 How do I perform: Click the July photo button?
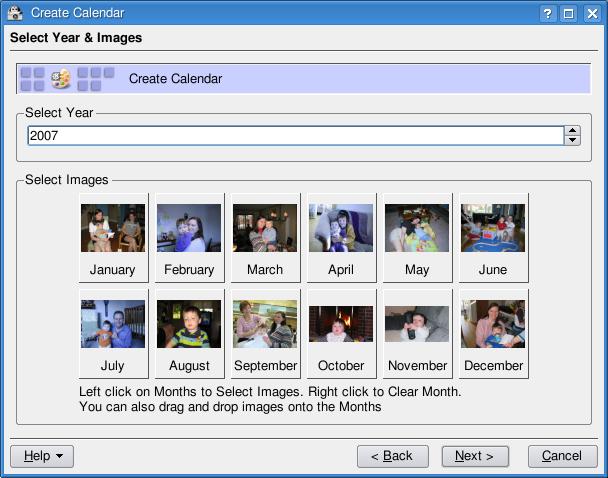pos(113,325)
